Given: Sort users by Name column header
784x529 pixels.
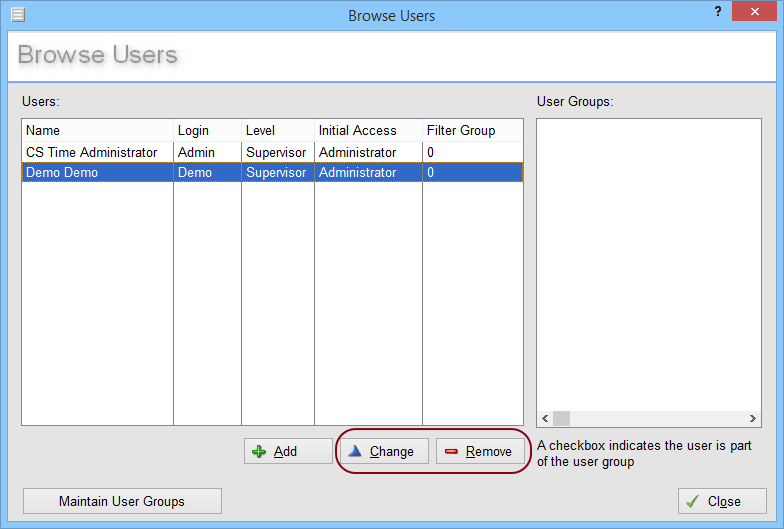Looking at the screenshot, I should [x=98, y=130].
